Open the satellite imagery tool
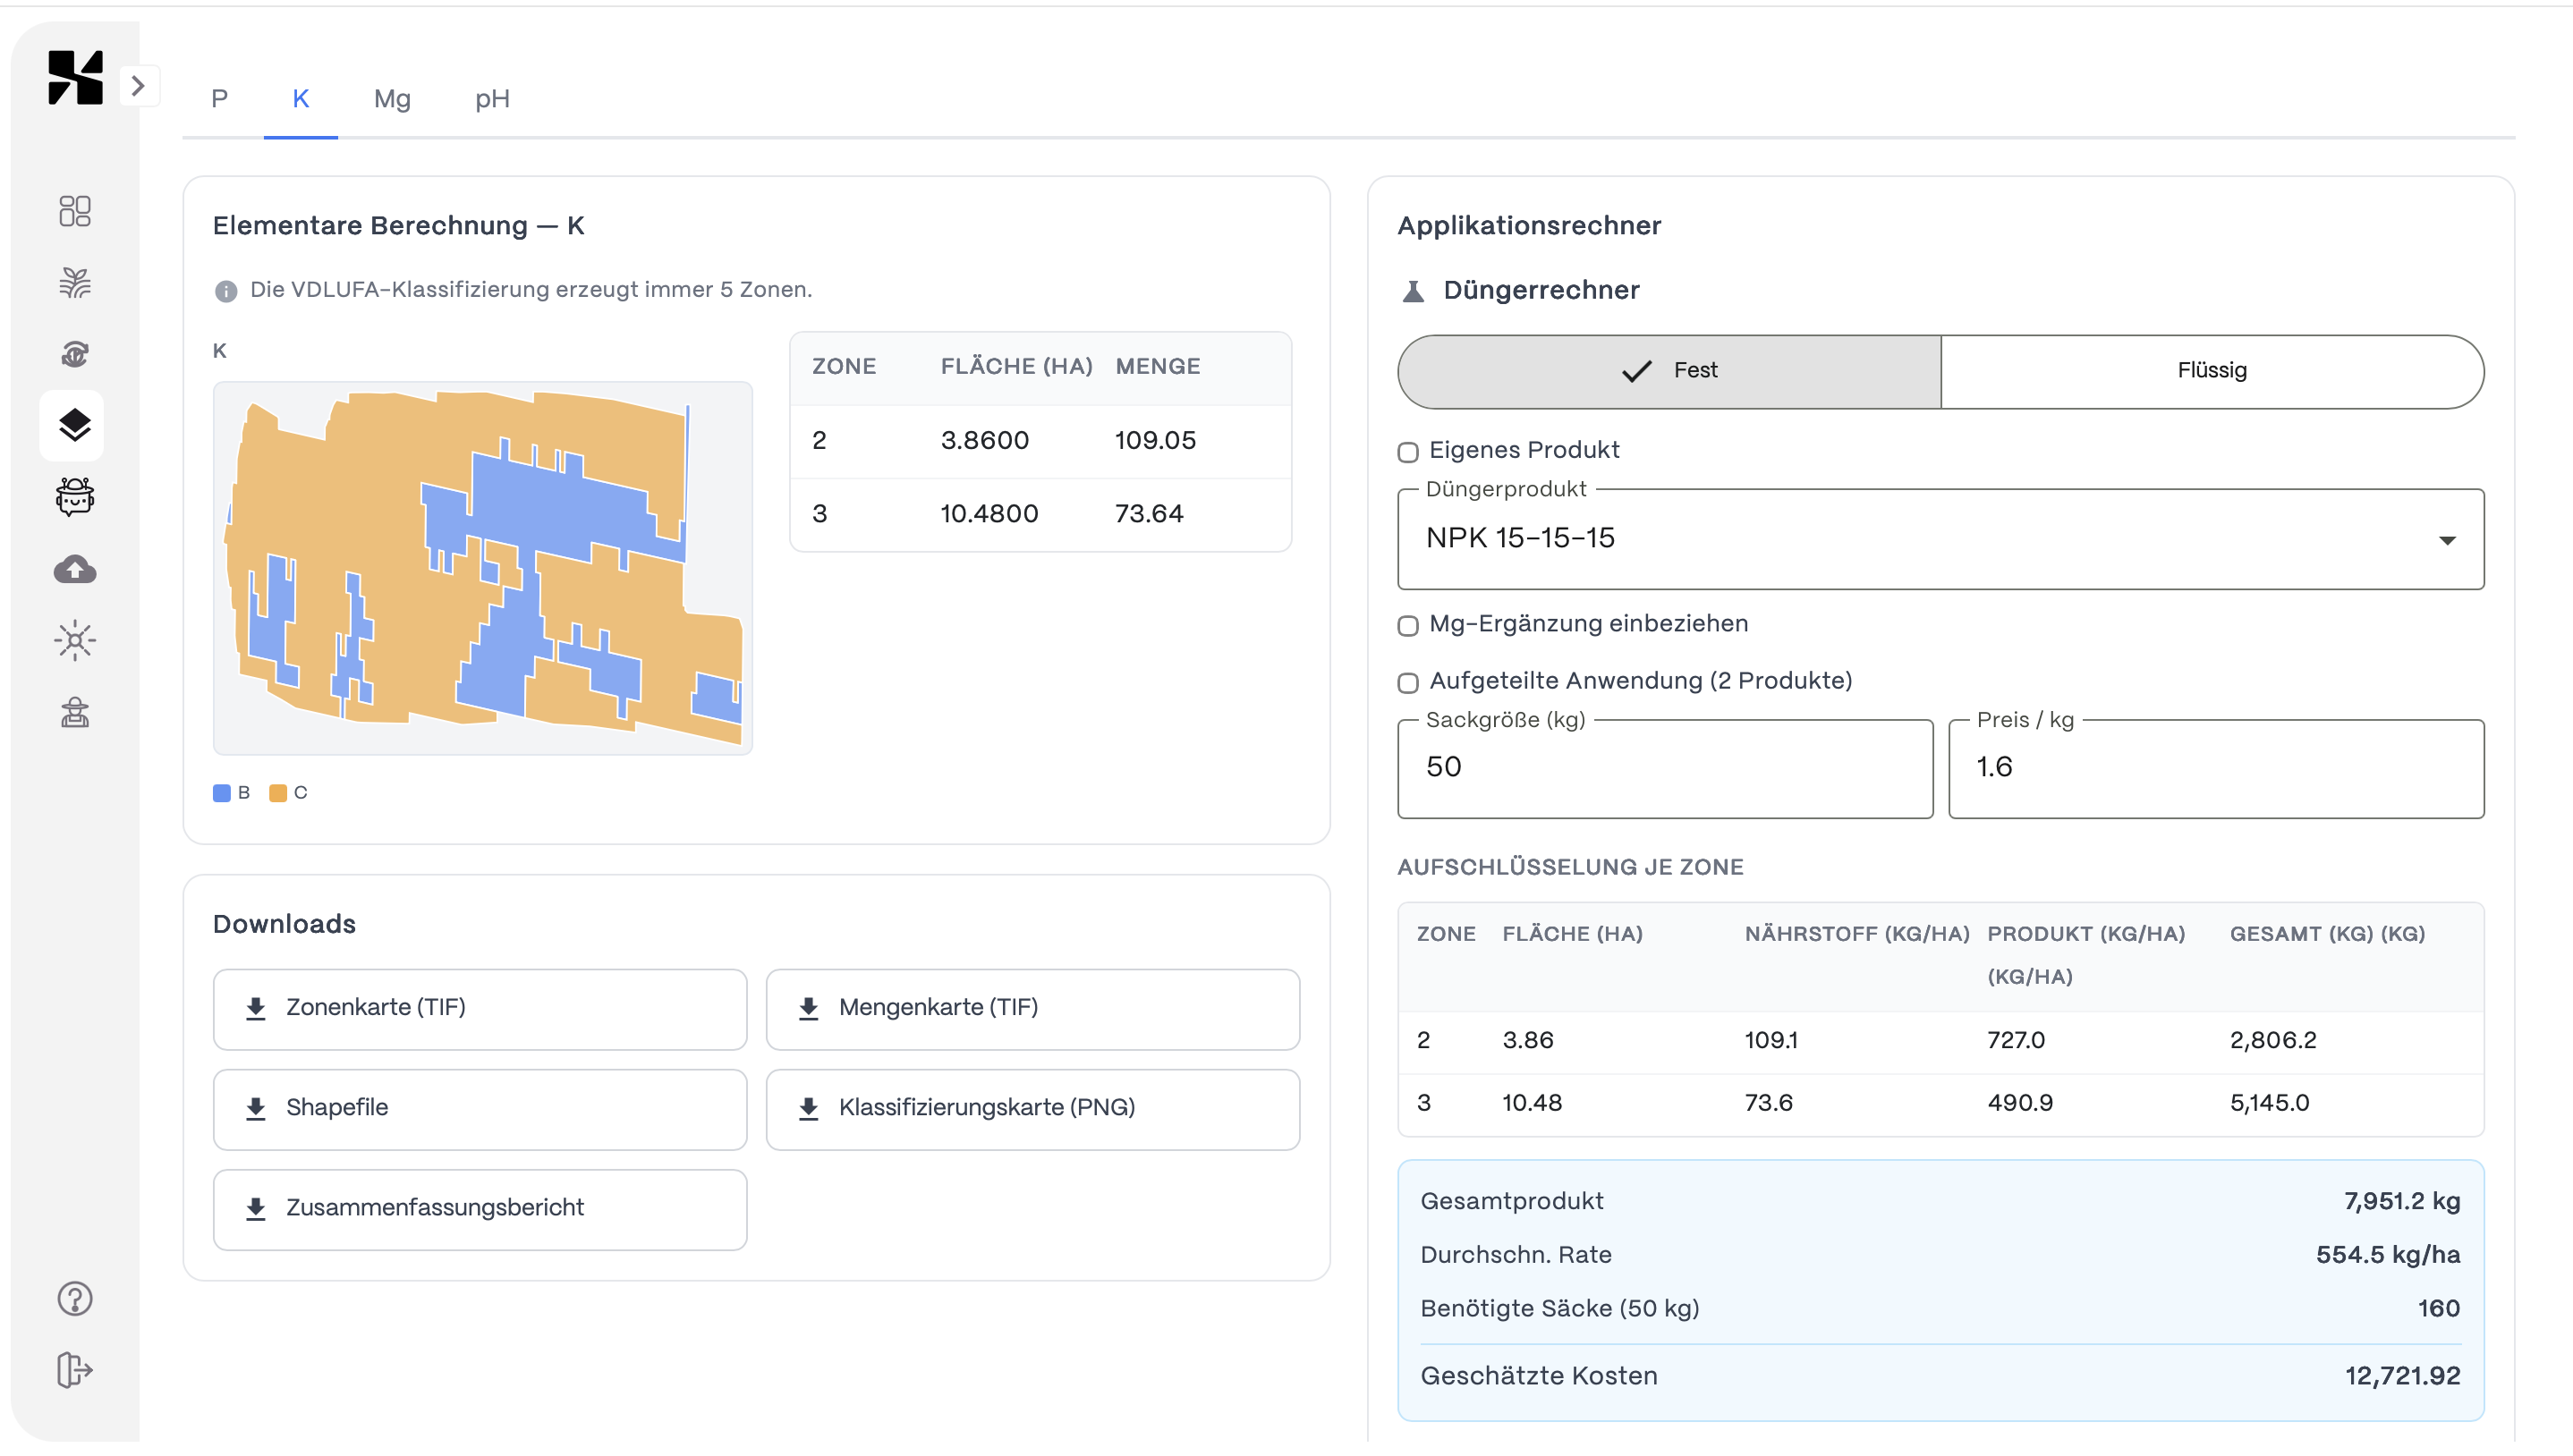 tap(74, 354)
